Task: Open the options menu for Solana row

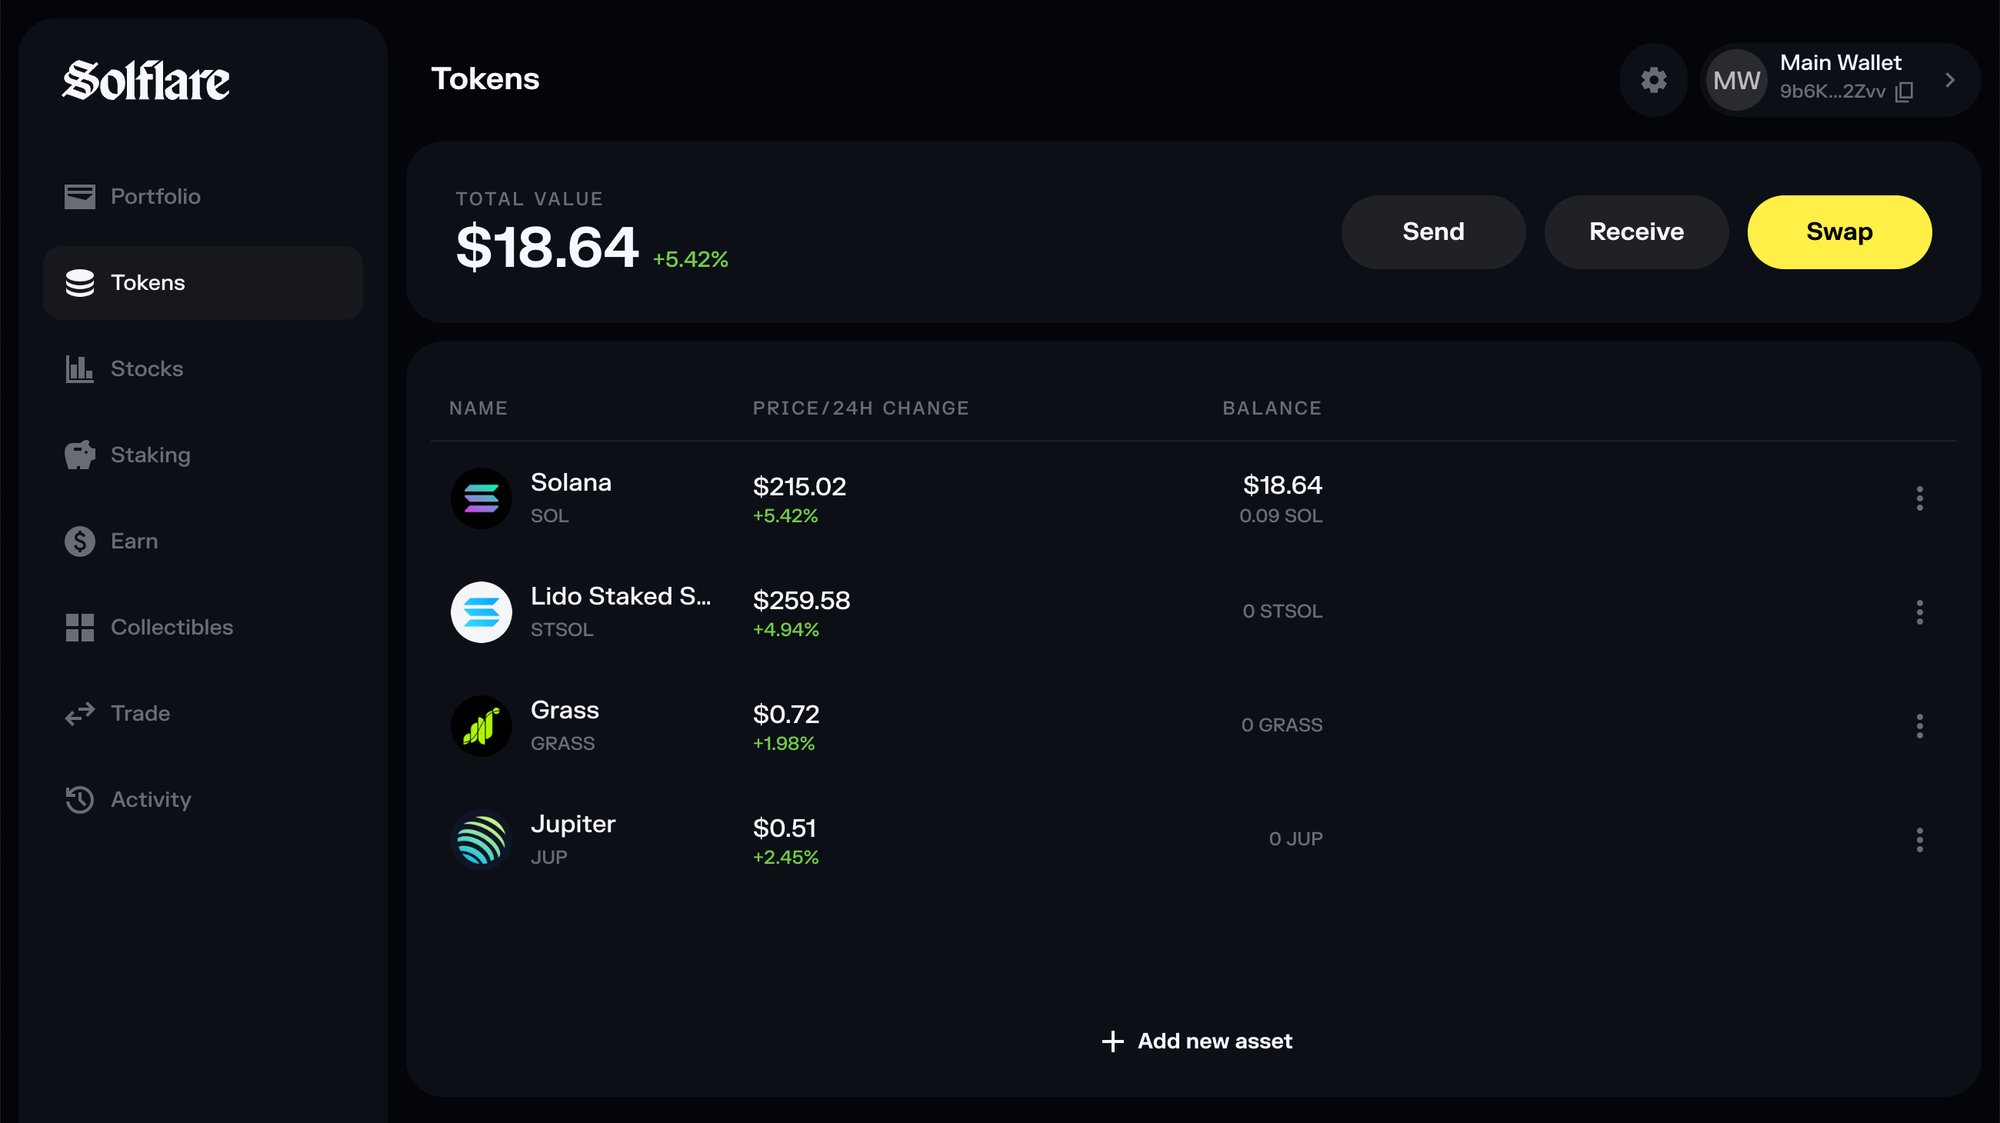Action: 1920,497
